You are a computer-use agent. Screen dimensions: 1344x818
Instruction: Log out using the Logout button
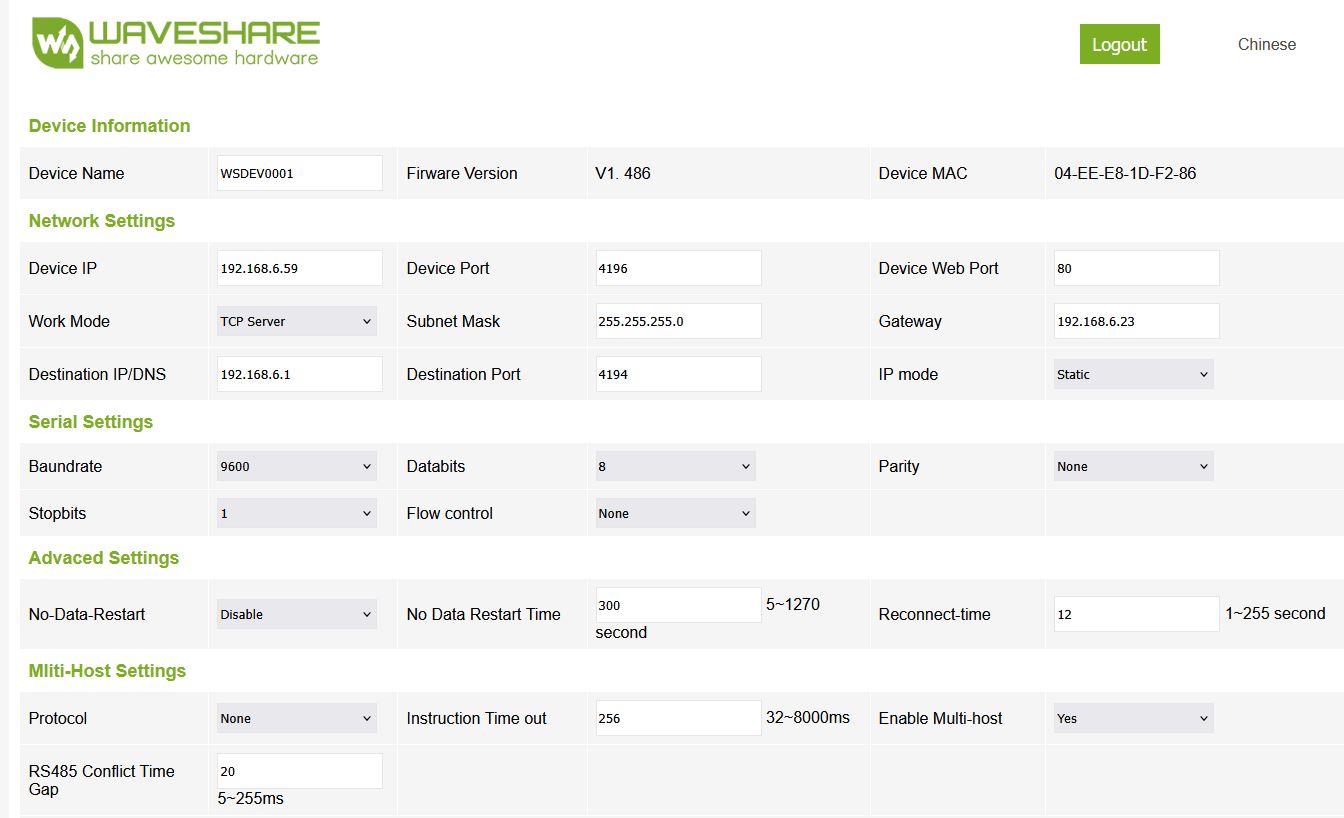pos(1119,44)
